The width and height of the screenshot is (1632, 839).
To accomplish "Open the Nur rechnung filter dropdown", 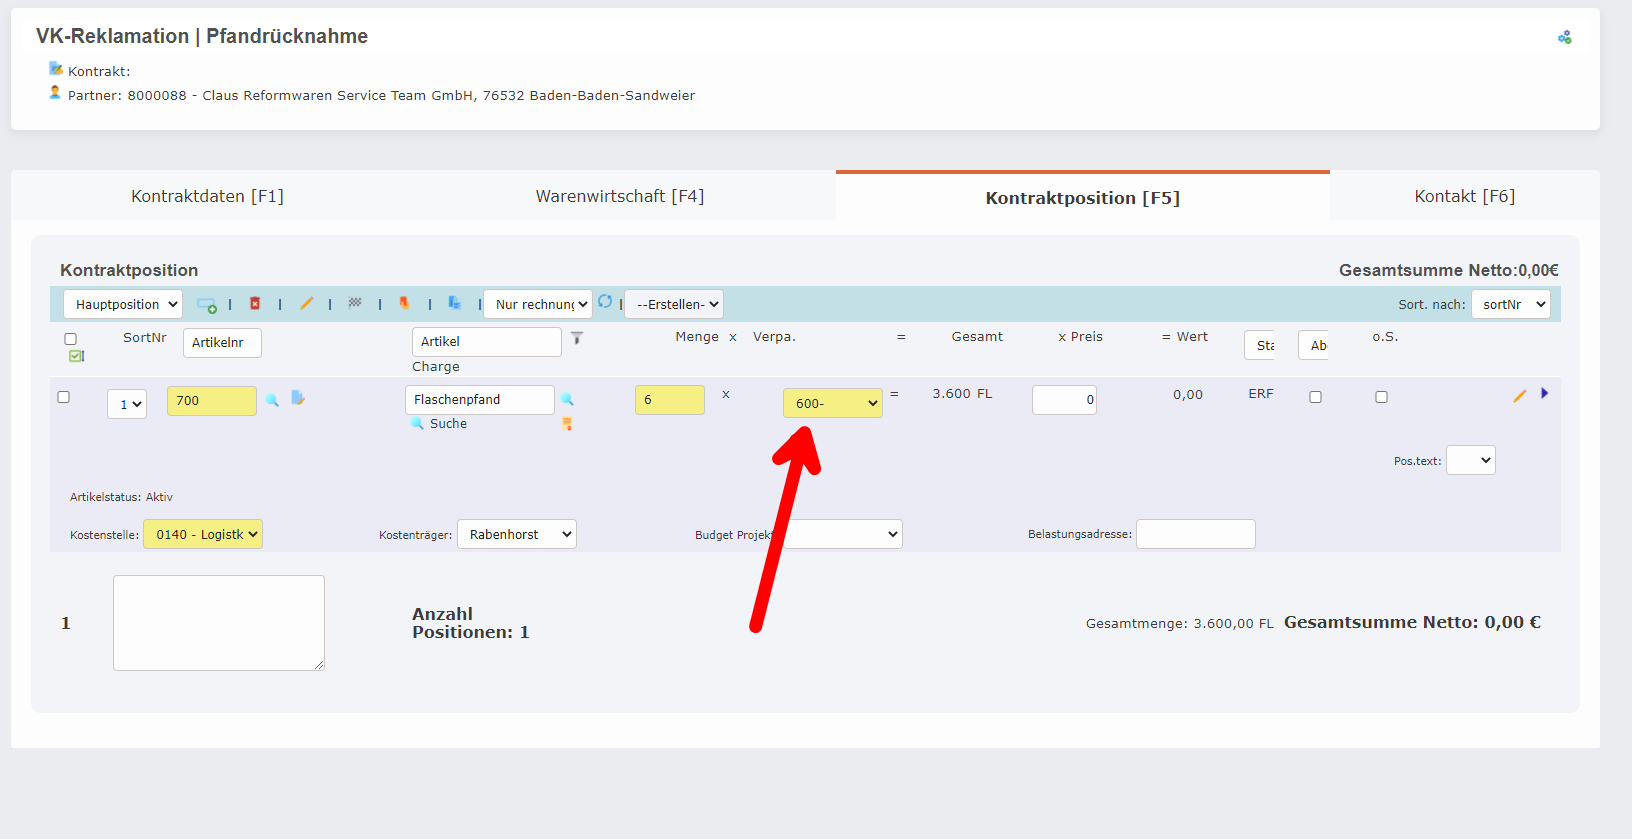I will point(538,304).
